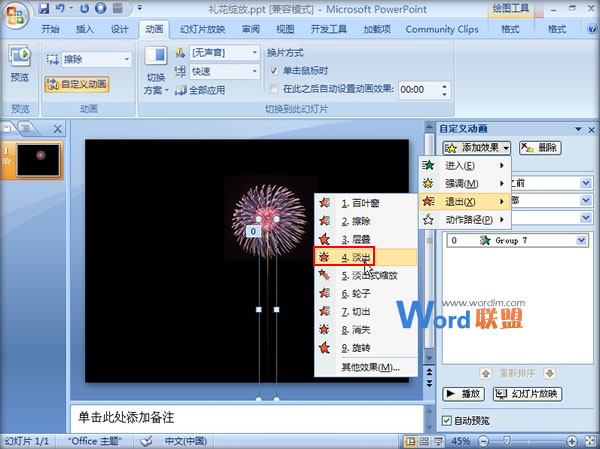600x449 pixels.
Task: Toggle the 自动预览 checkbox
Action: (x=447, y=421)
